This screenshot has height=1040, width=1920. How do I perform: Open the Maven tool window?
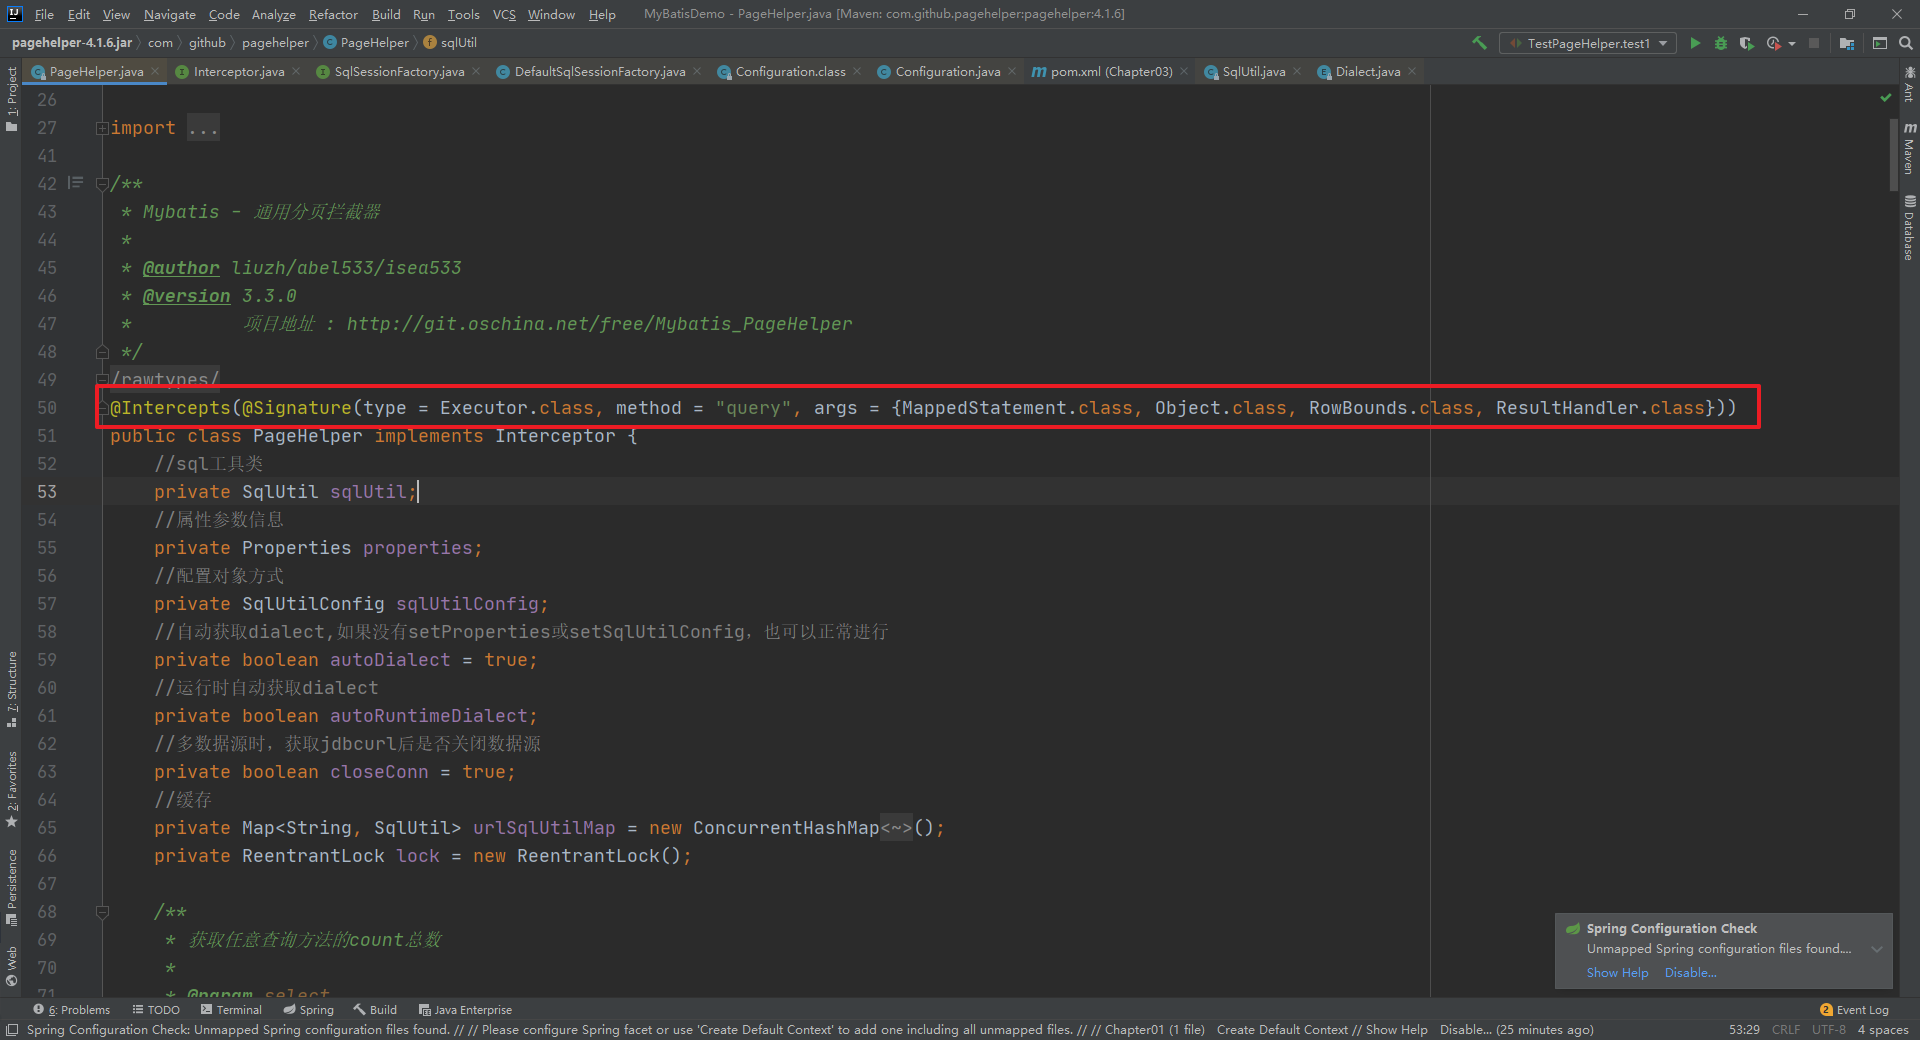click(1909, 148)
